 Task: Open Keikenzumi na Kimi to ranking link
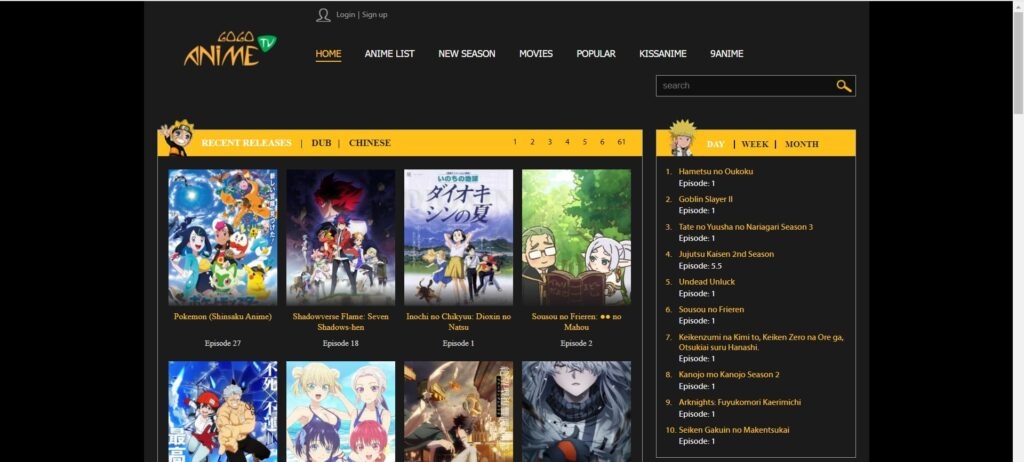coord(761,342)
